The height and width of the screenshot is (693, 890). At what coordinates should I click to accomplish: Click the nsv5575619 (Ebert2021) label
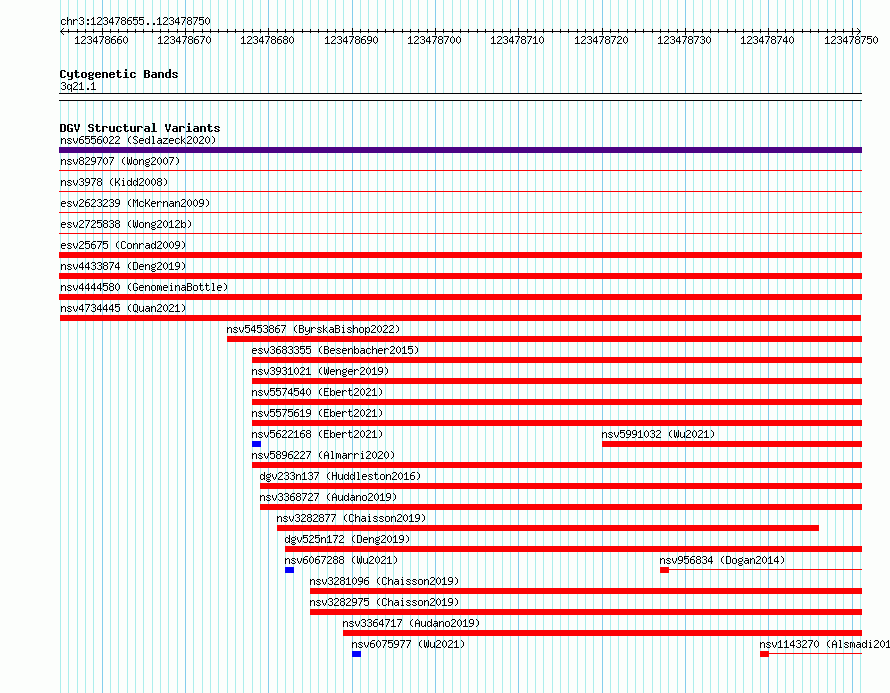(317, 413)
